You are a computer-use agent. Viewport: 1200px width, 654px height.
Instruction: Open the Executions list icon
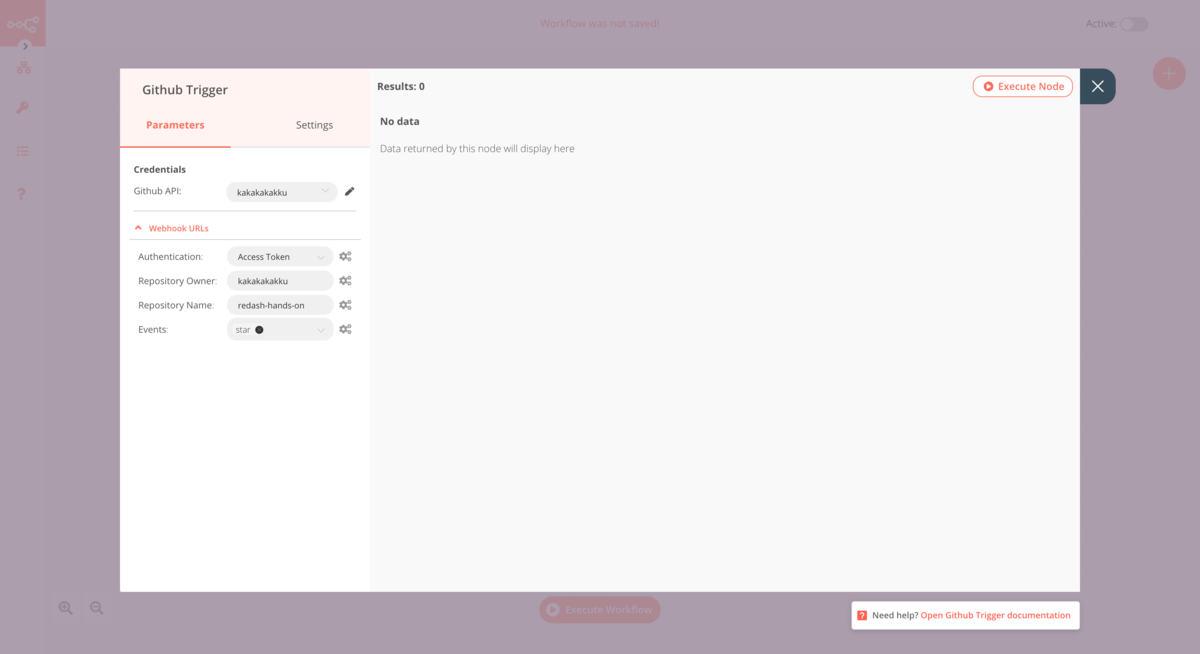(23, 151)
